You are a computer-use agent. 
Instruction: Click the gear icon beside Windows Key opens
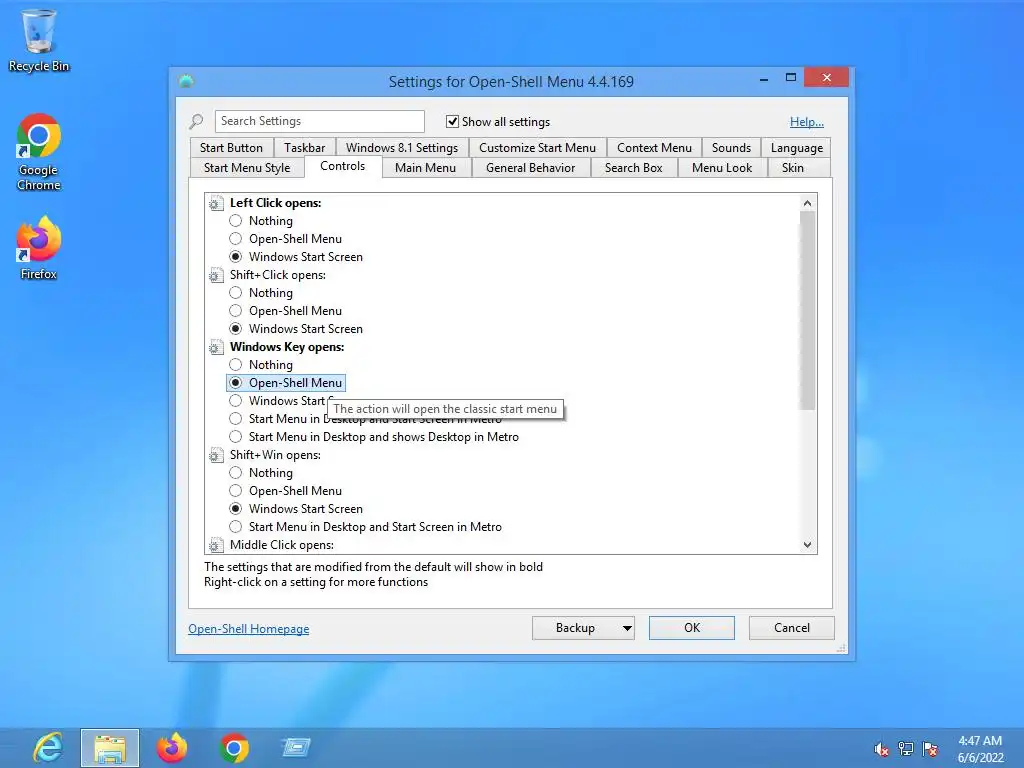216,347
